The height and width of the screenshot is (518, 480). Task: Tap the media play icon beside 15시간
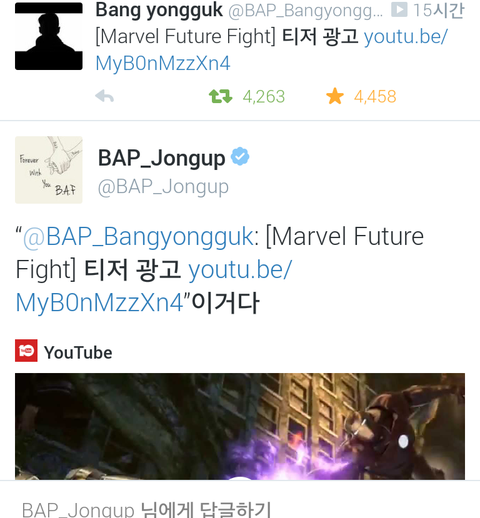pos(399,10)
